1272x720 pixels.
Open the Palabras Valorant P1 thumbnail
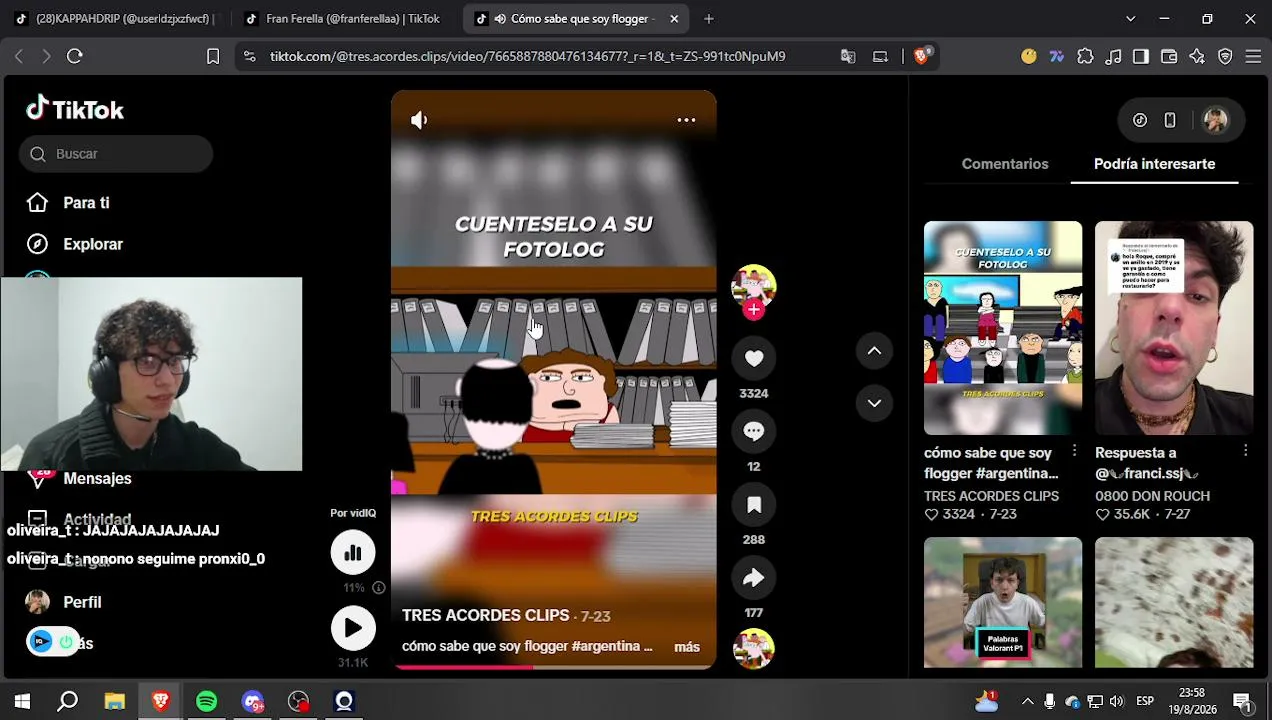1003,602
